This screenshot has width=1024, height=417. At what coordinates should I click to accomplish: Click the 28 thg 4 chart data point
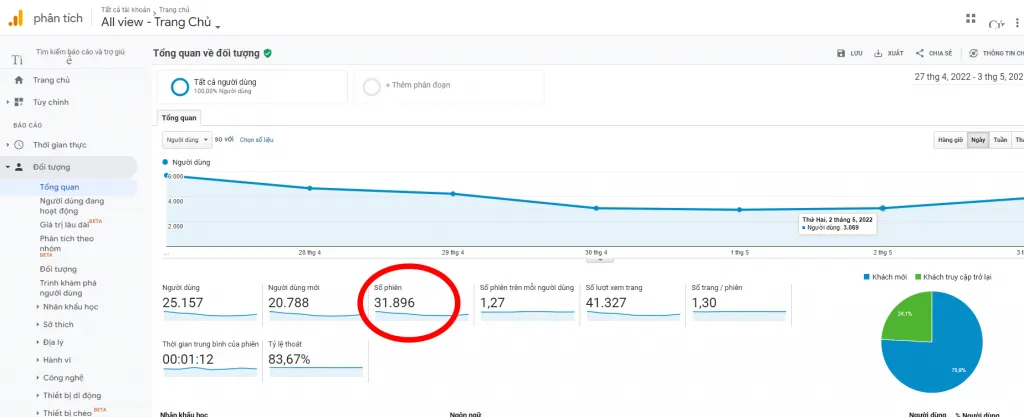tap(310, 188)
